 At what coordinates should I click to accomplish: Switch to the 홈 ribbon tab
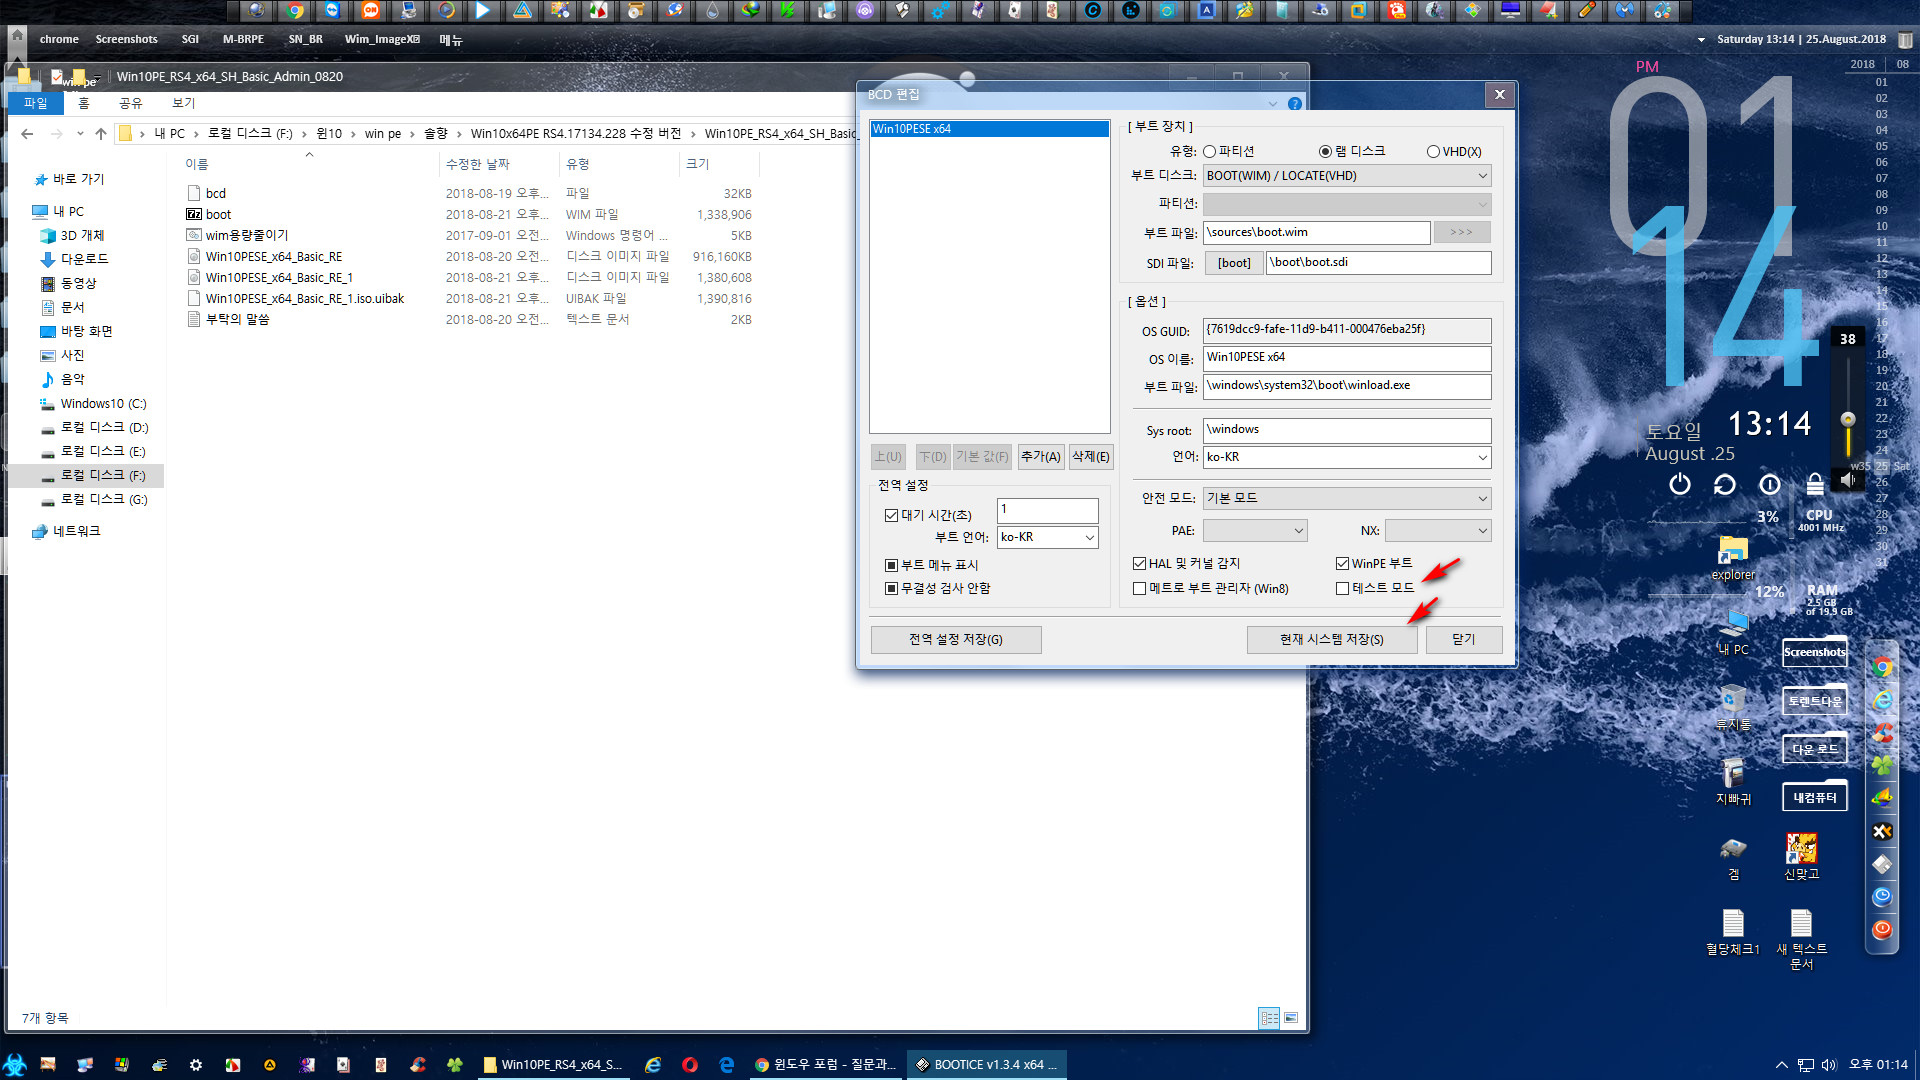click(x=84, y=103)
